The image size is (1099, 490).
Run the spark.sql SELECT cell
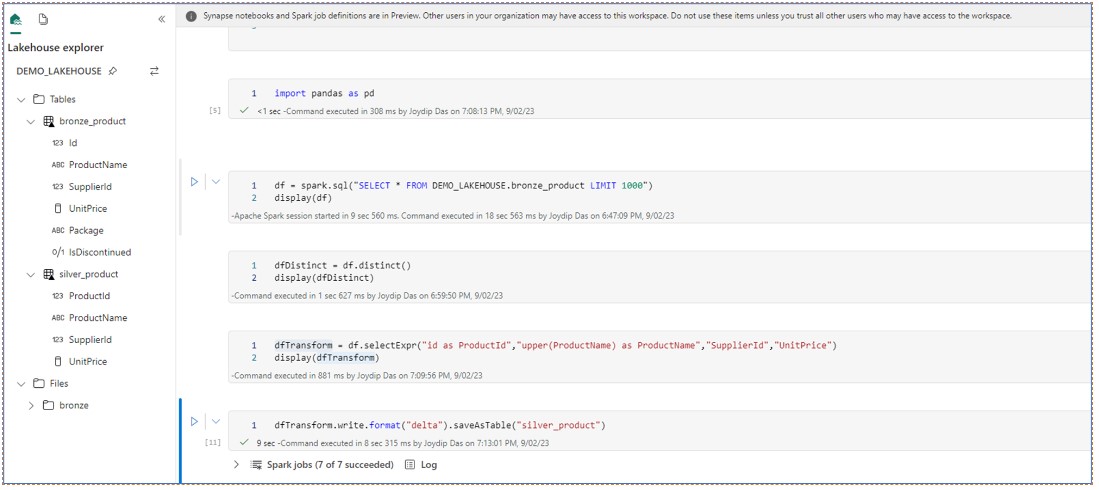pyautogui.click(x=195, y=182)
